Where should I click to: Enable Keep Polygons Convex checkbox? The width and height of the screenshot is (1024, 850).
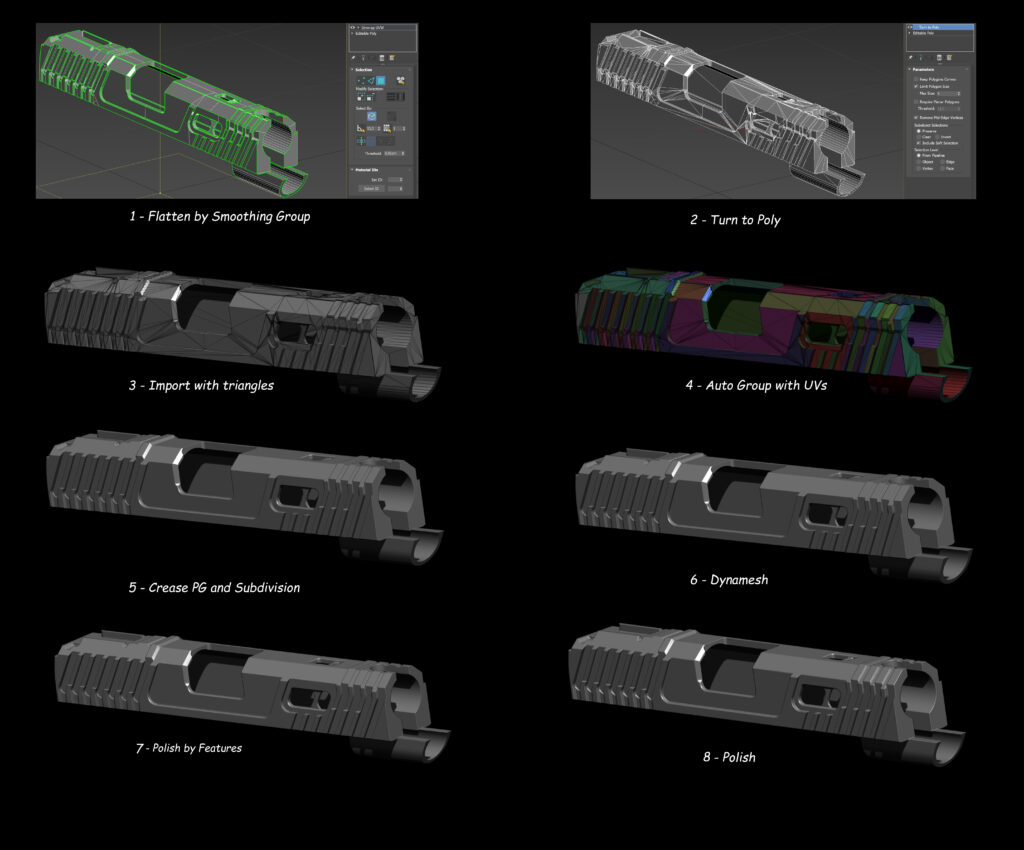coord(916,80)
